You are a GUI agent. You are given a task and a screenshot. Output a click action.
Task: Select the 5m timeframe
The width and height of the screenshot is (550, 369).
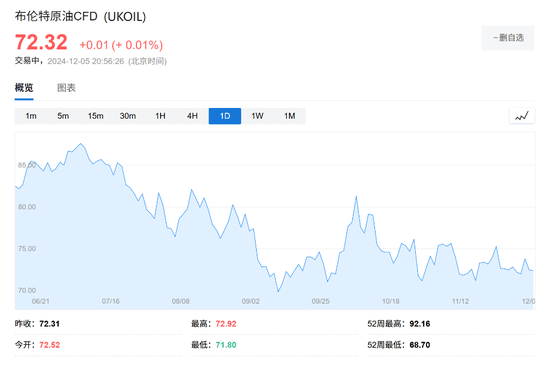63,116
